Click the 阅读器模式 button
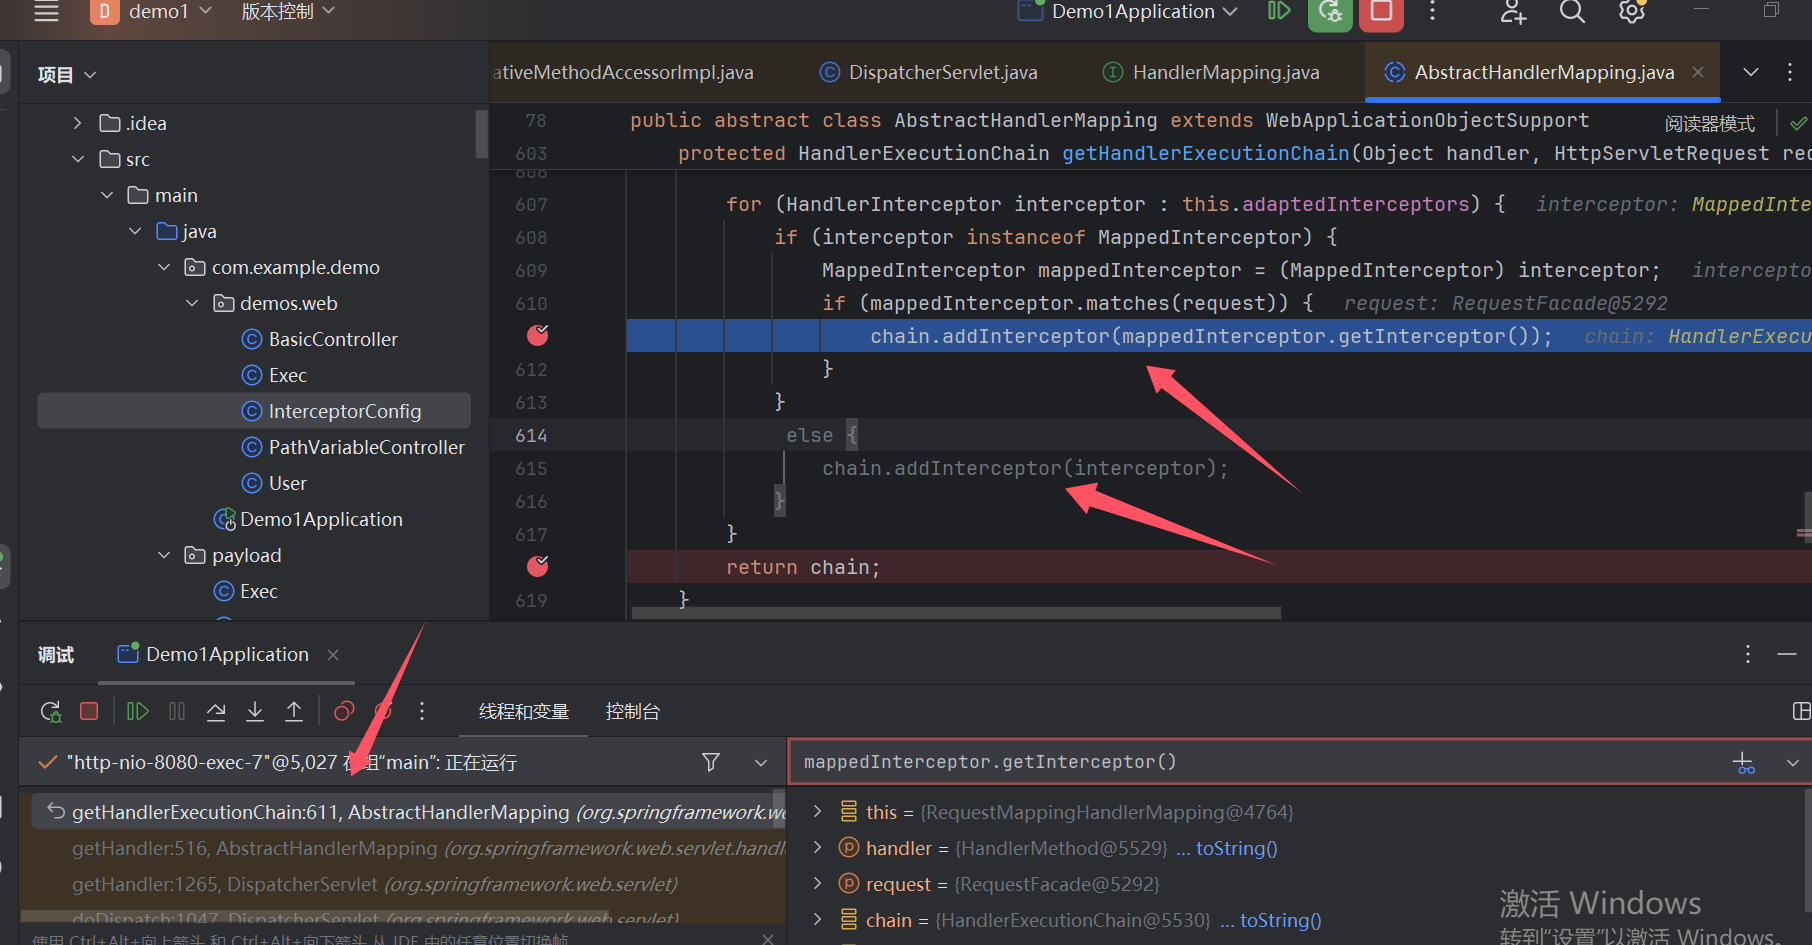This screenshot has width=1812, height=945. (x=1709, y=124)
